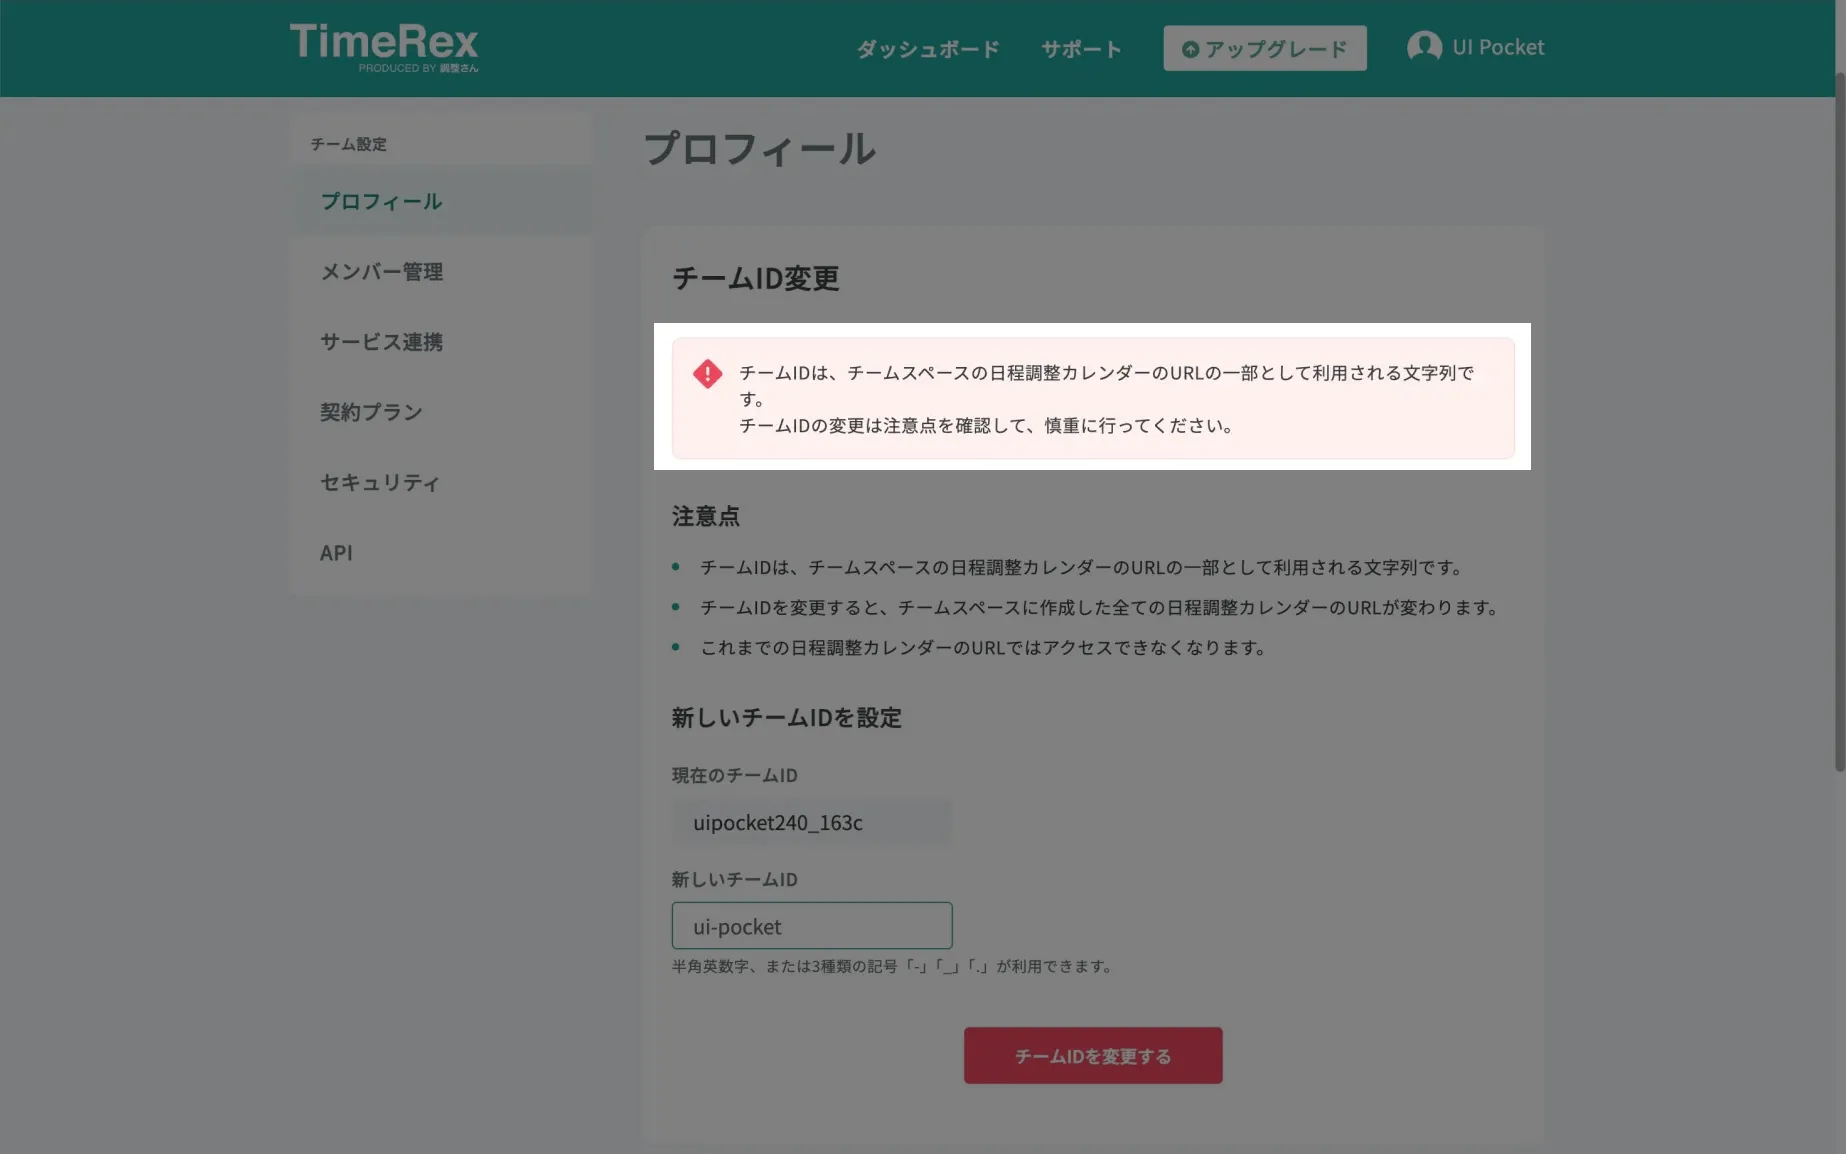
Task: Click the upgrade arrow icon
Action: (x=1189, y=48)
